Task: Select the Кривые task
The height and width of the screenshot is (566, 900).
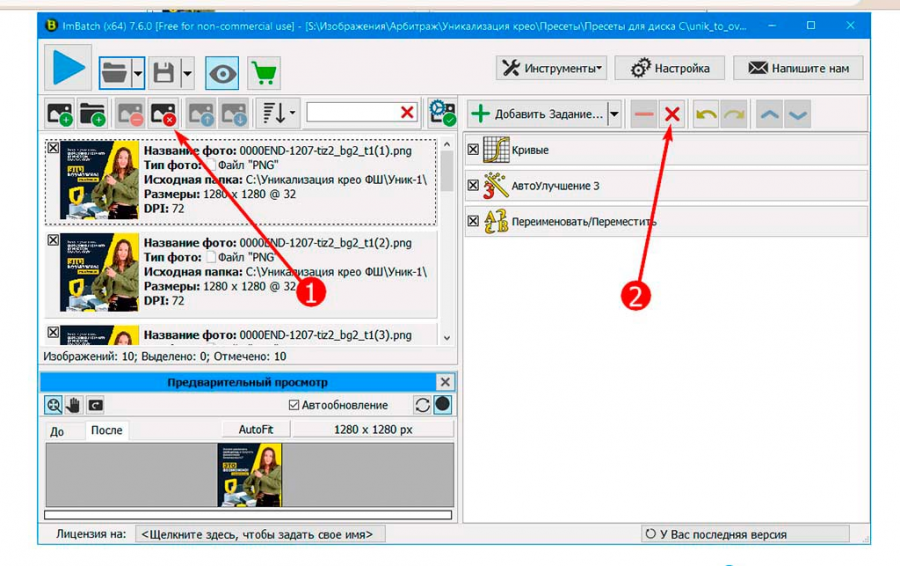Action: (x=666, y=150)
